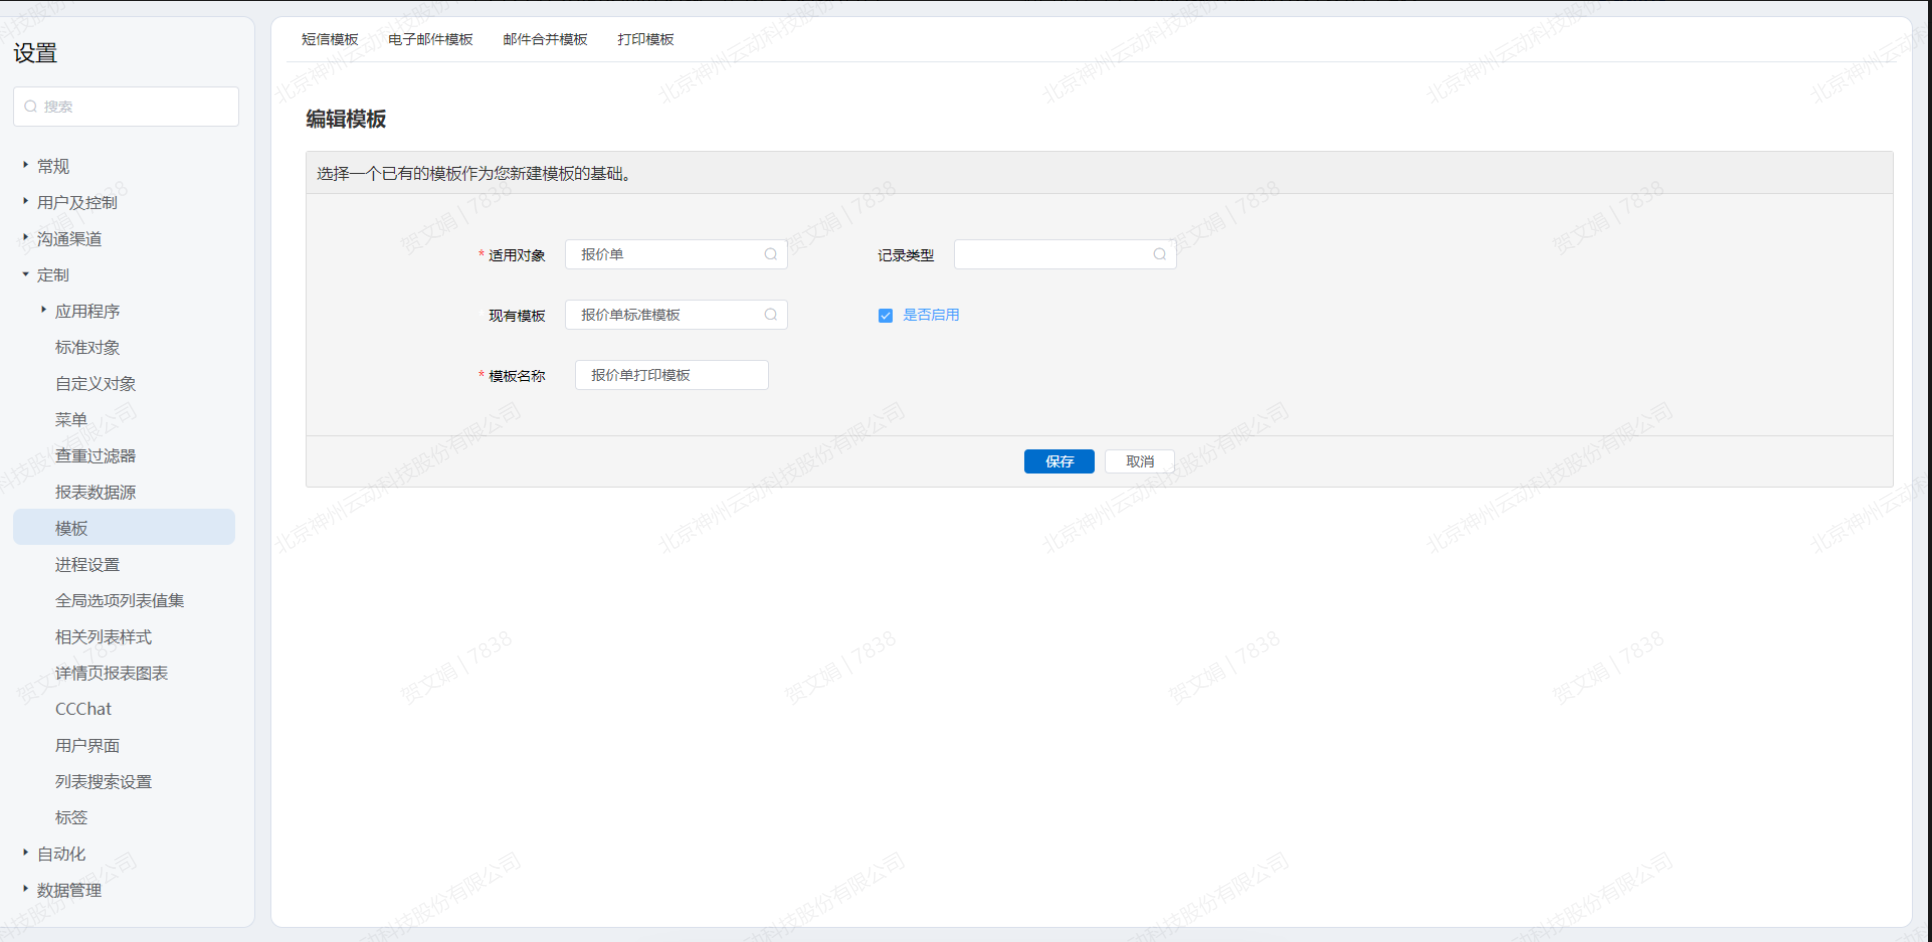1932x942 pixels.
Task: Go to 报表数据源 settings
Action: [95, 492]
